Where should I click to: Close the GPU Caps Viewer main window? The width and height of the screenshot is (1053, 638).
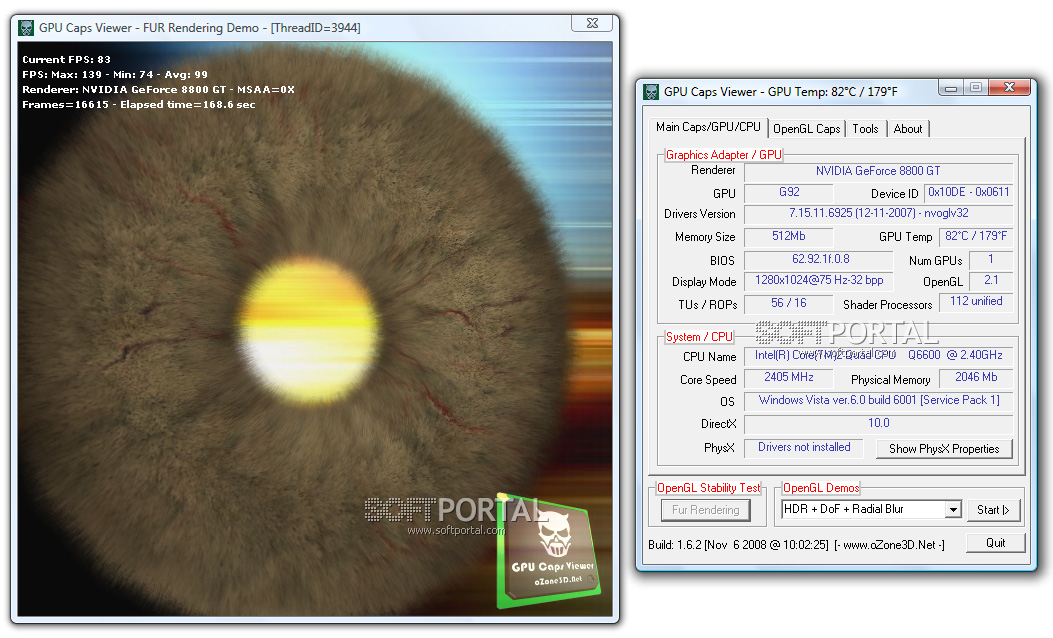point(1009,87)
